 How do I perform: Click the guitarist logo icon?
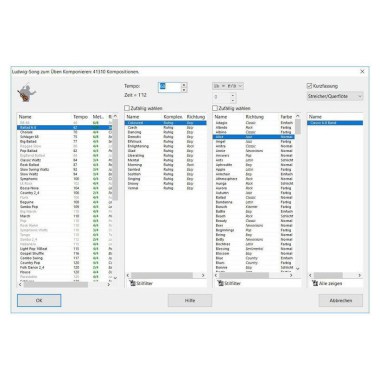tap(27, 93)
